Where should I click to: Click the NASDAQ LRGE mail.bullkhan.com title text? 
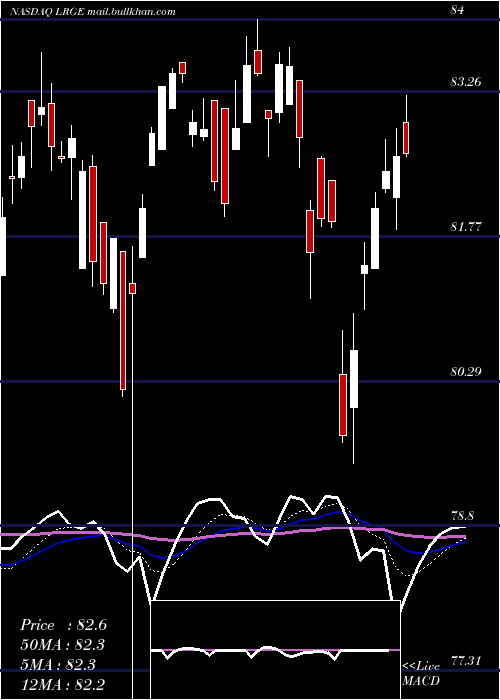coord(92,12)
